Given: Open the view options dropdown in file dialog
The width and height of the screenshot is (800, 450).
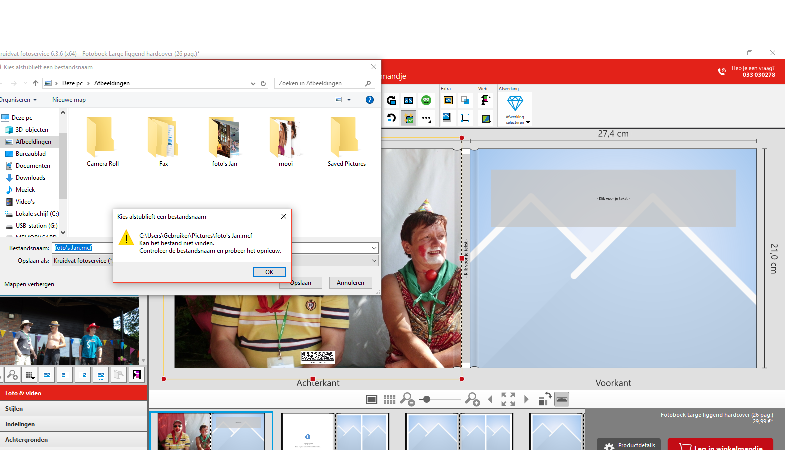Looking at the screenshot, I should pos(348,100).
